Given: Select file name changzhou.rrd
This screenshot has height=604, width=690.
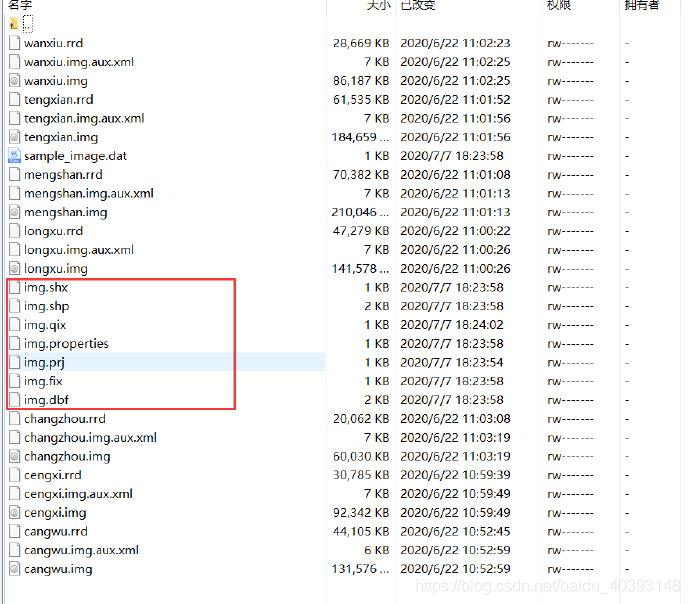Looking at the screenshot, I should 65,419.
